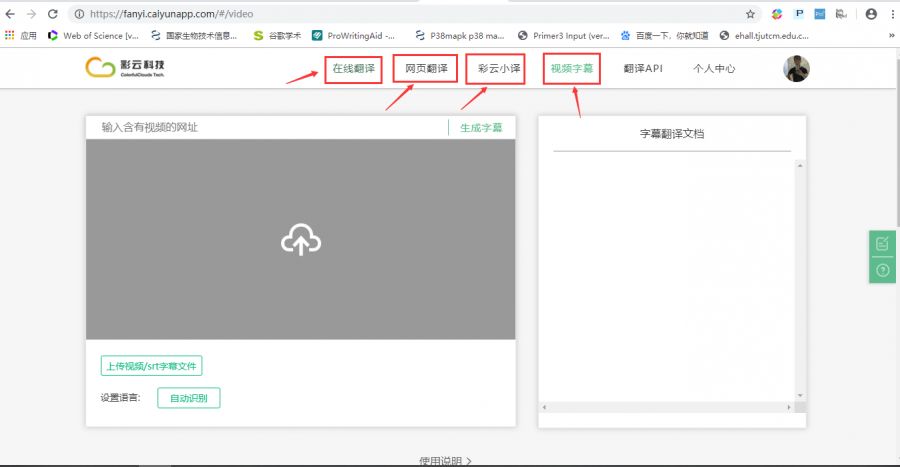The image size is (900, 467).
Task: Switch to the 在线翻译 tab
Action: tap(354, 69)
